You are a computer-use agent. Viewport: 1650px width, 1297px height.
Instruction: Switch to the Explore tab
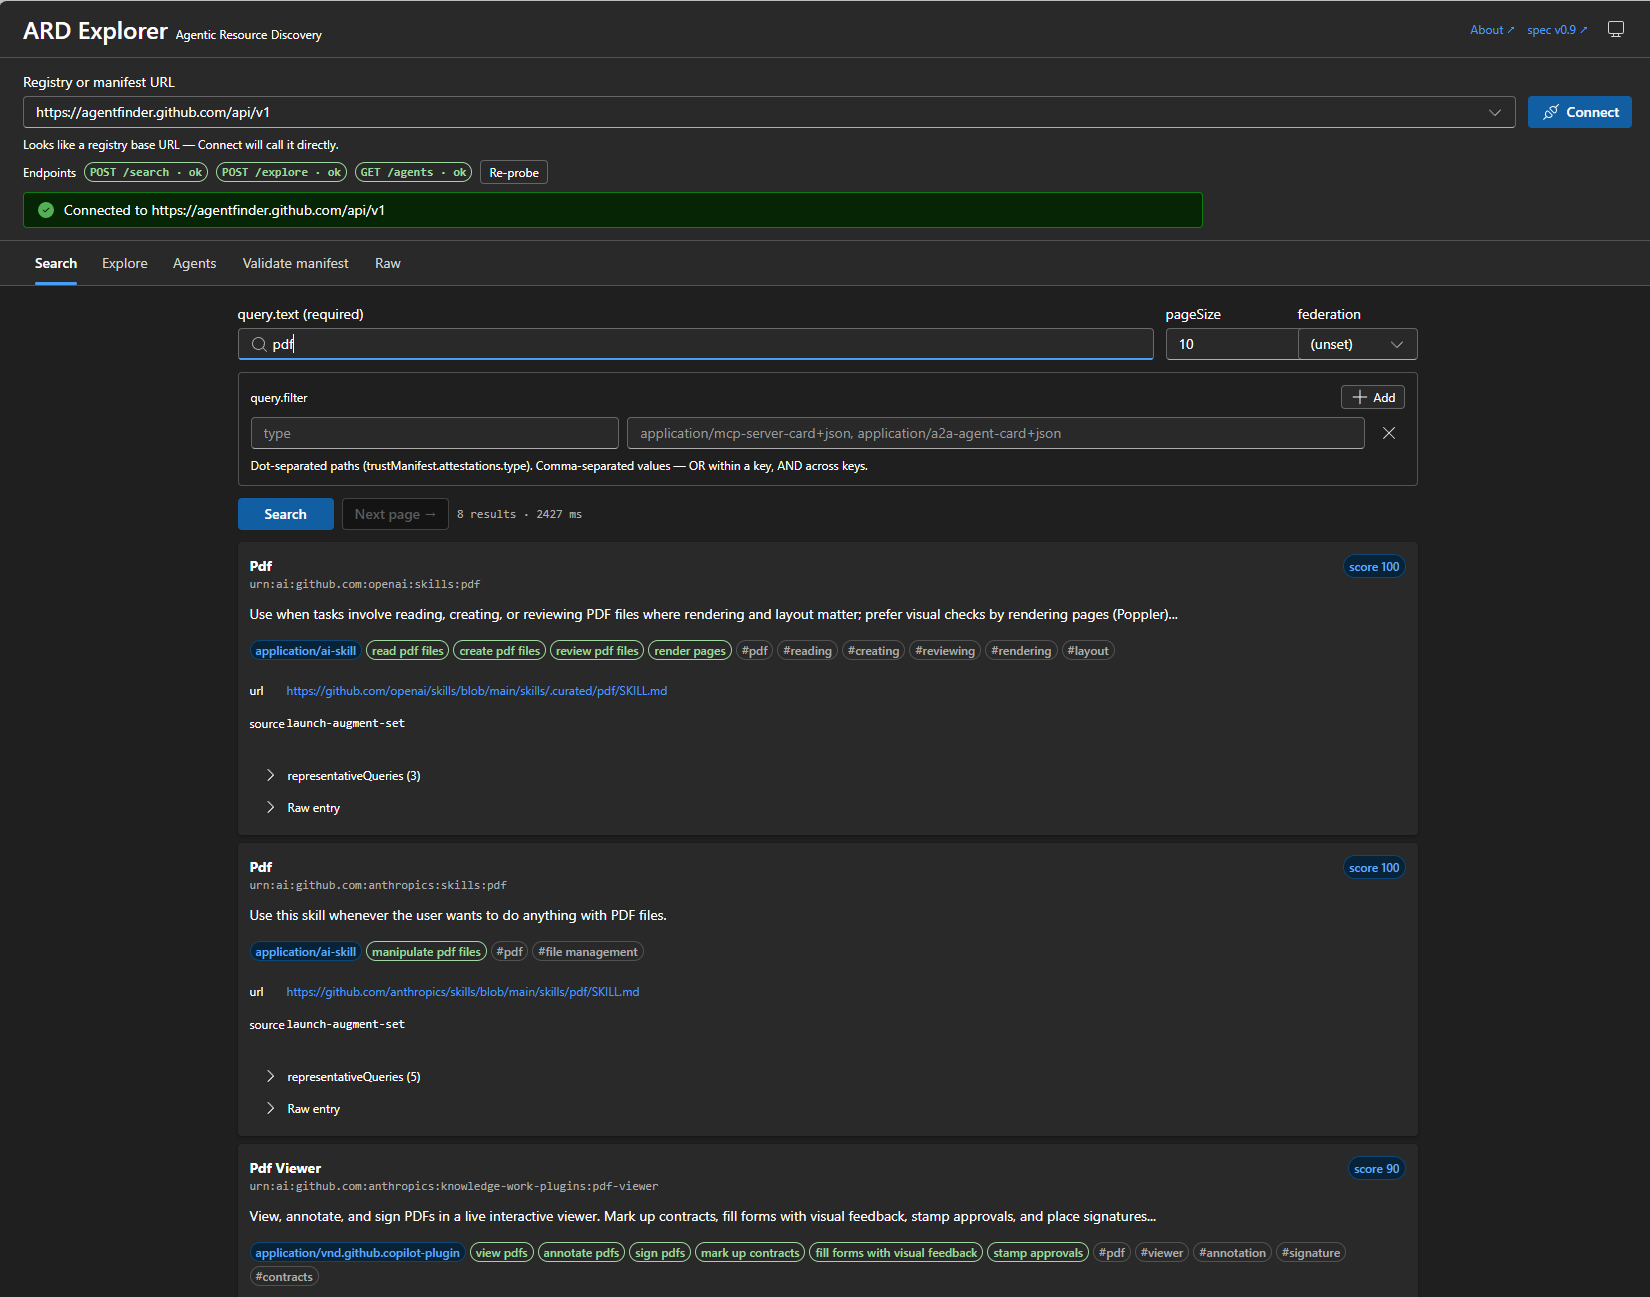(x=125, y=263)
